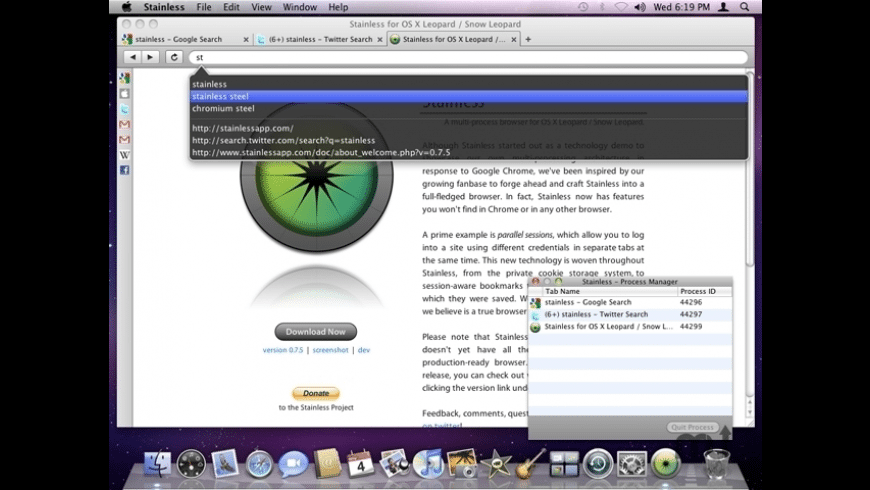The width and height of the screenshot is (870, 490).
Task: Select the search.twitter.com URL suggestion
Action: tap(469, 140)
